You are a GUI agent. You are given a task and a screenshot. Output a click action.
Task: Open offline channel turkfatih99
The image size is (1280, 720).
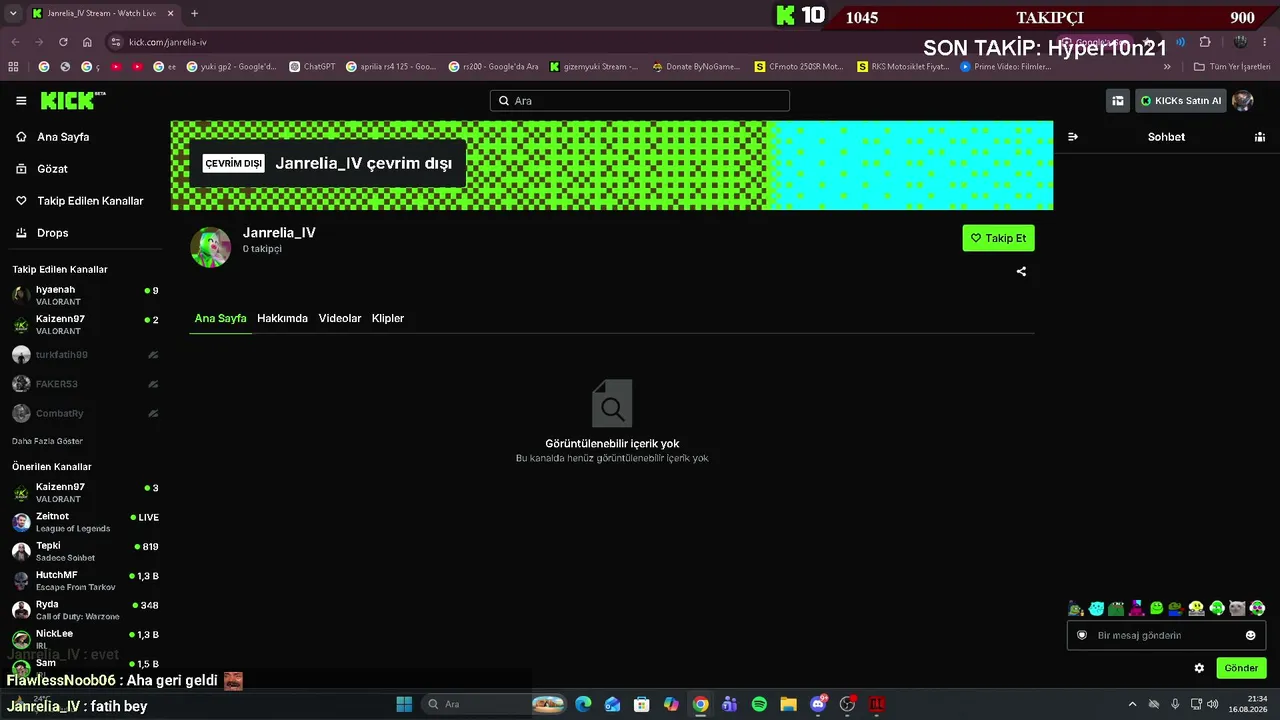(x=85, y=355)
